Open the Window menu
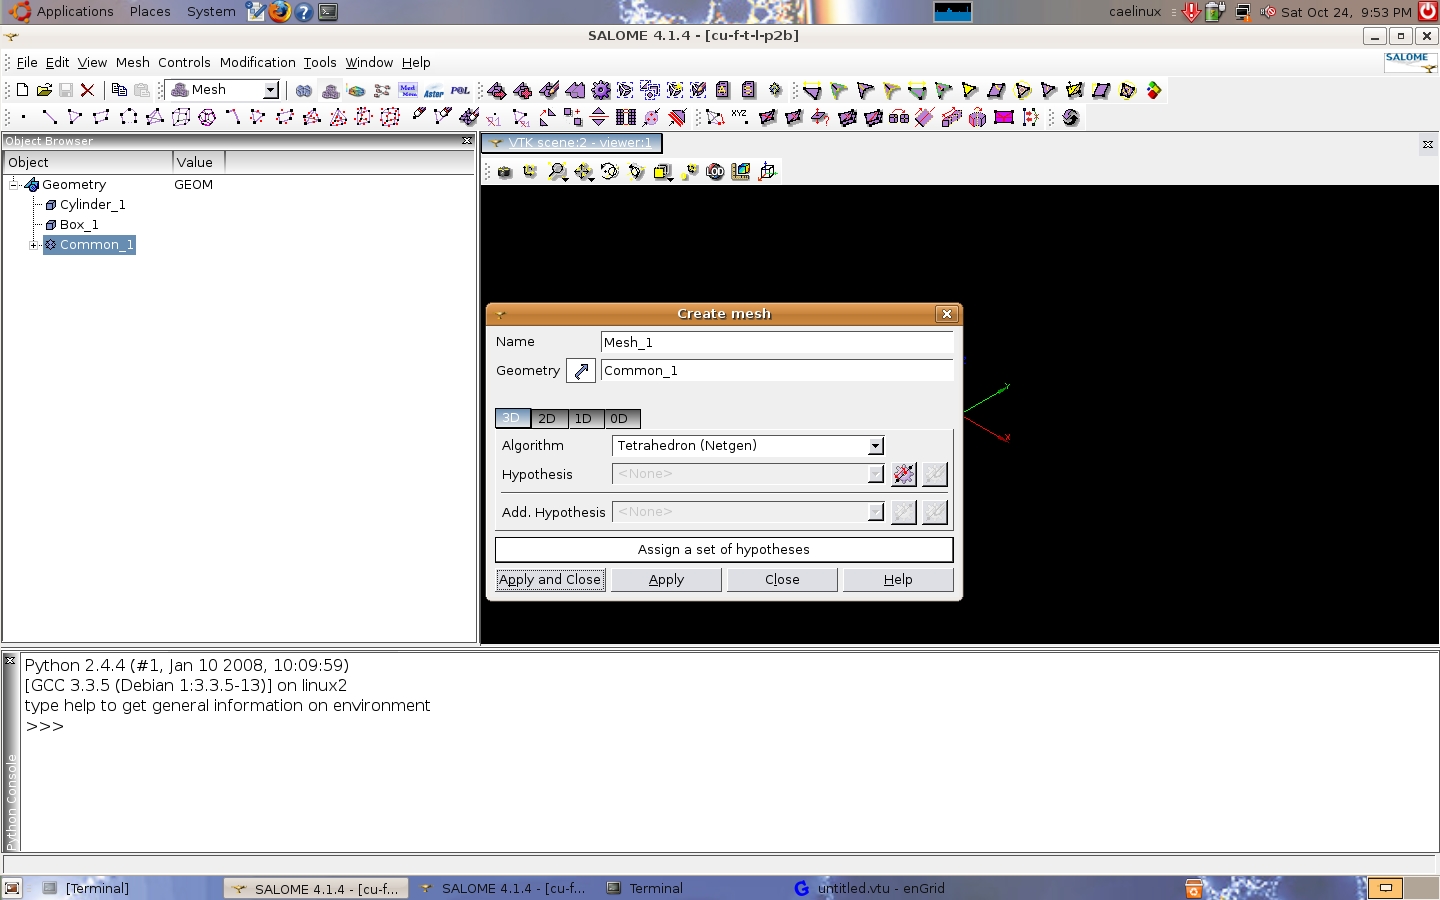 (369, 62)
